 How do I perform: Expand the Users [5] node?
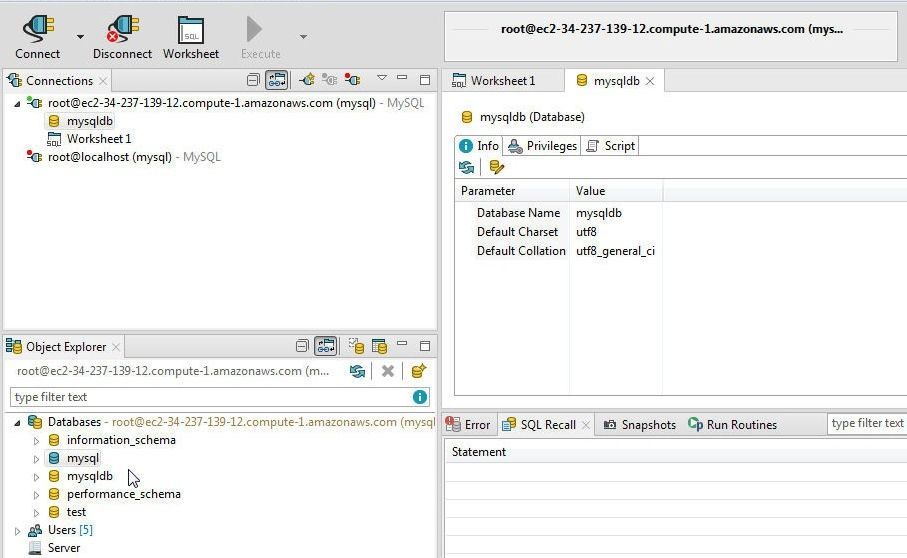pos(17,531)
